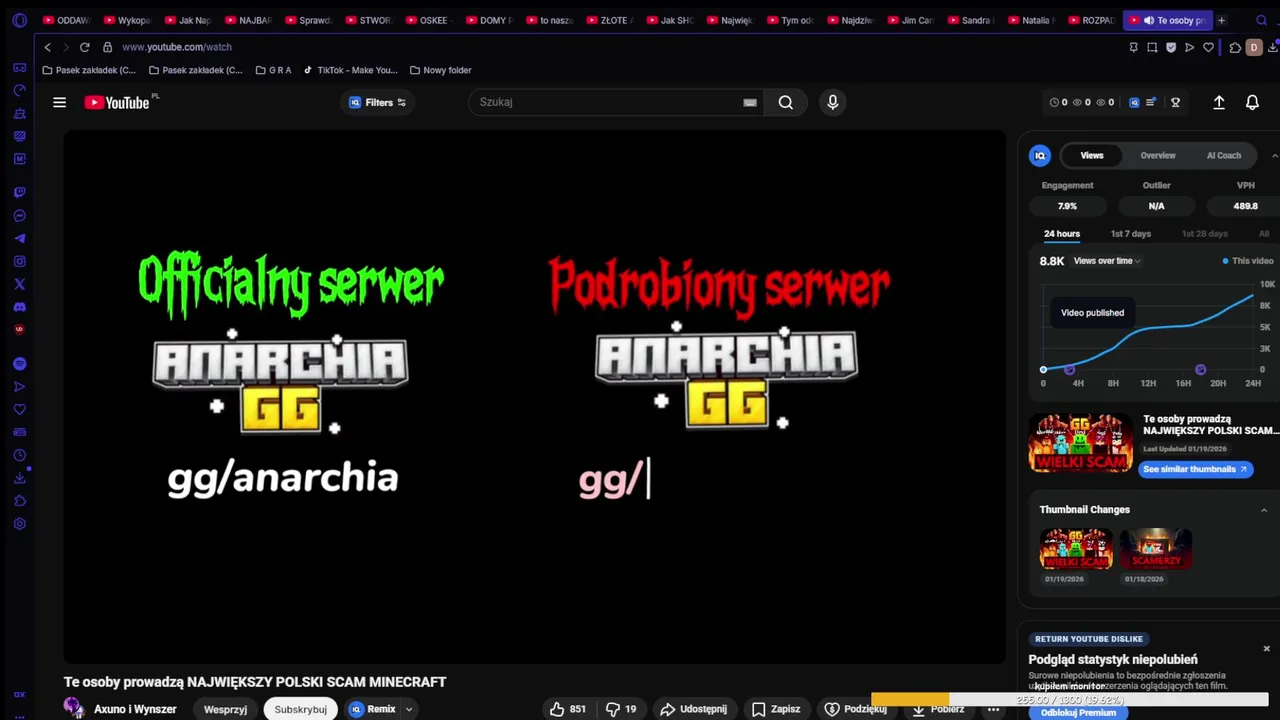Click the WIELKI SCAM video thumbnail
The image size is (1280, 720).
pyautogui.click(x=1081, y=443)
